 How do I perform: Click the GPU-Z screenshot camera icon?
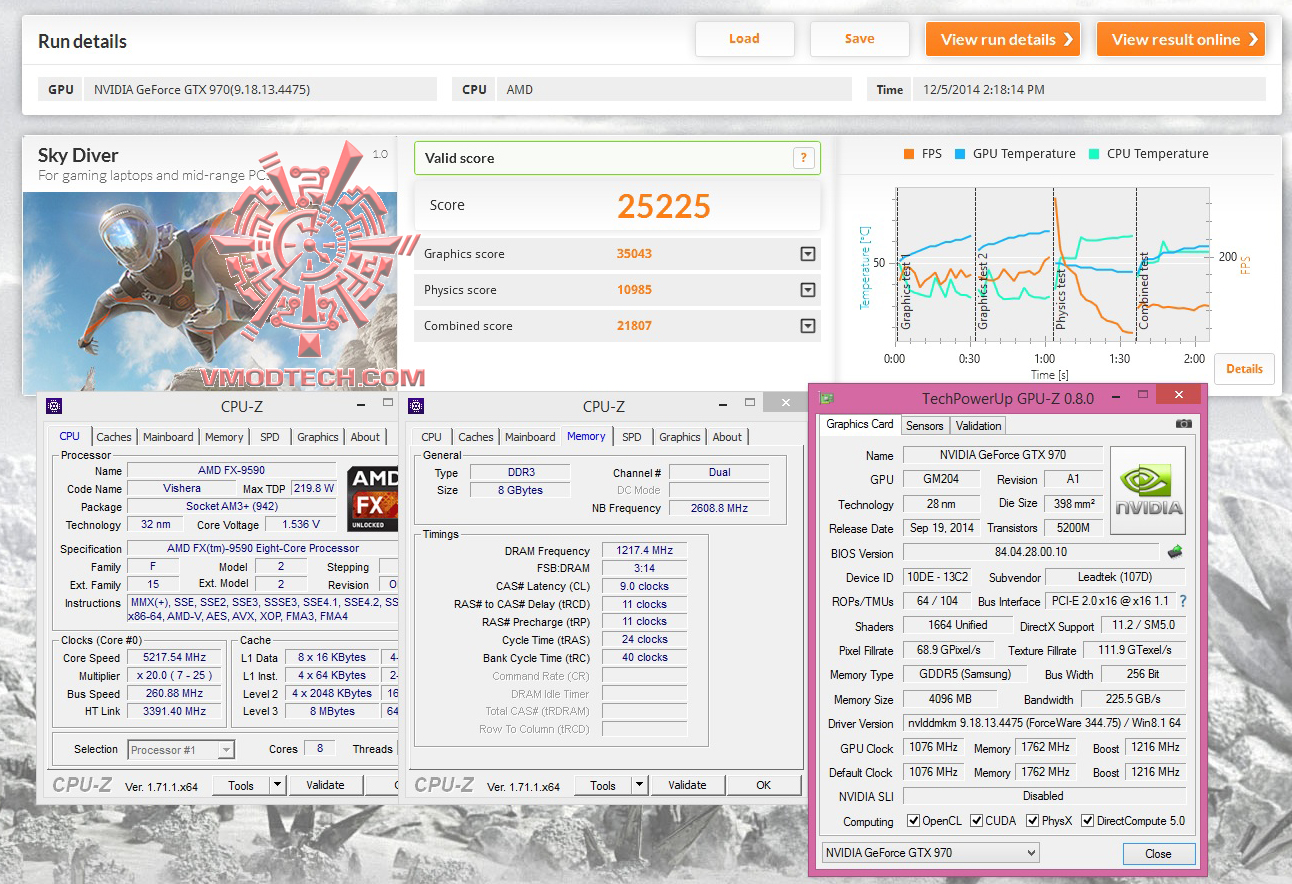pyautogui.click(x=1184, y=424)
